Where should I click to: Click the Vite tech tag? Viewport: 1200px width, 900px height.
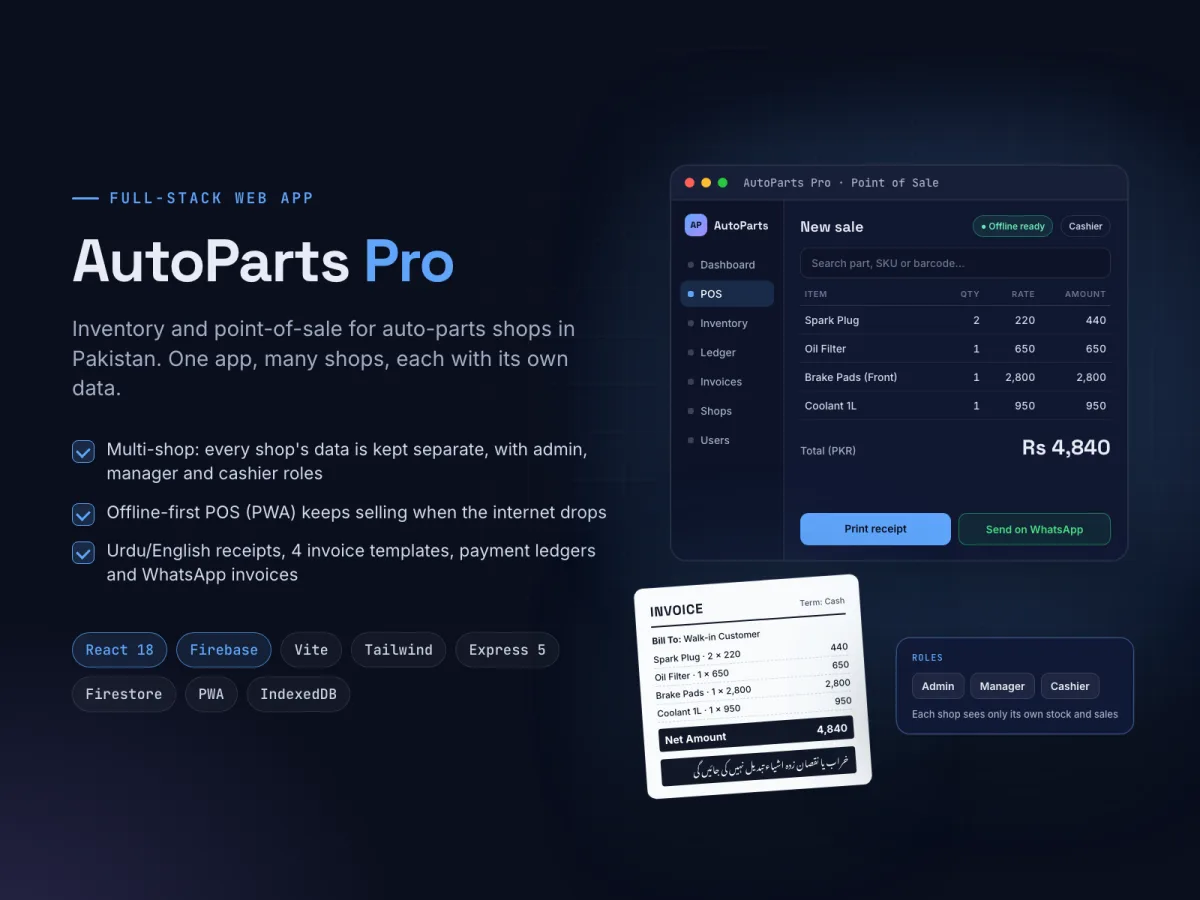point(311,650)
